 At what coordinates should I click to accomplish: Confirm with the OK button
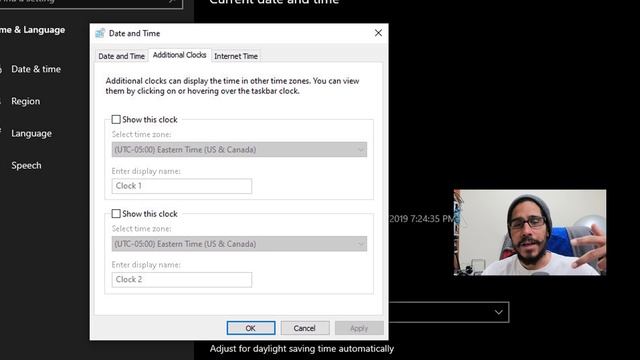point(251,328)
